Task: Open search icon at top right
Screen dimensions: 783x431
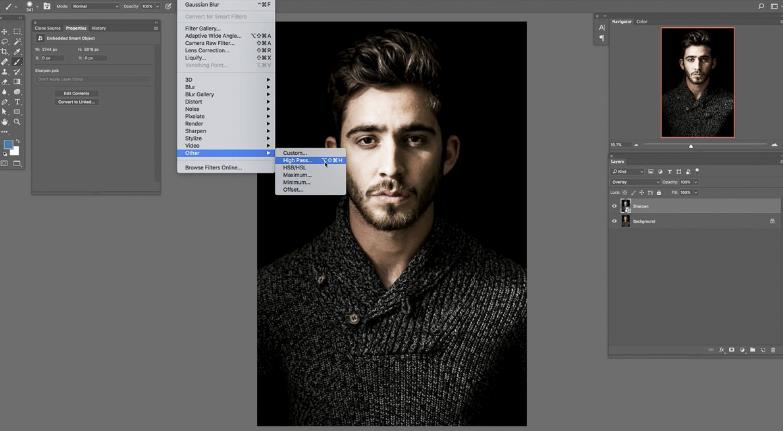Action: (761, 6)
